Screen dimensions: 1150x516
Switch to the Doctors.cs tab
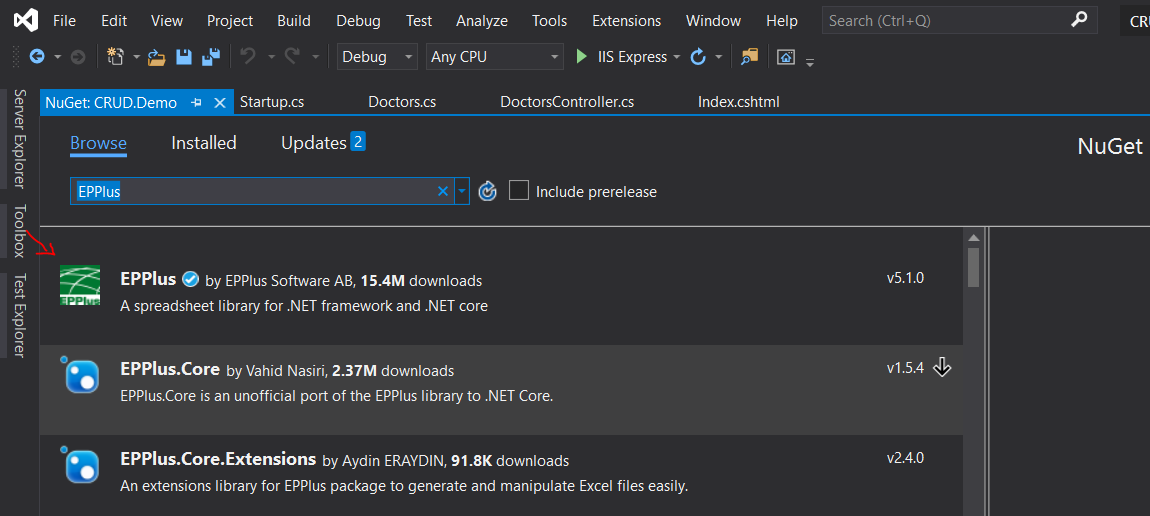402,102
